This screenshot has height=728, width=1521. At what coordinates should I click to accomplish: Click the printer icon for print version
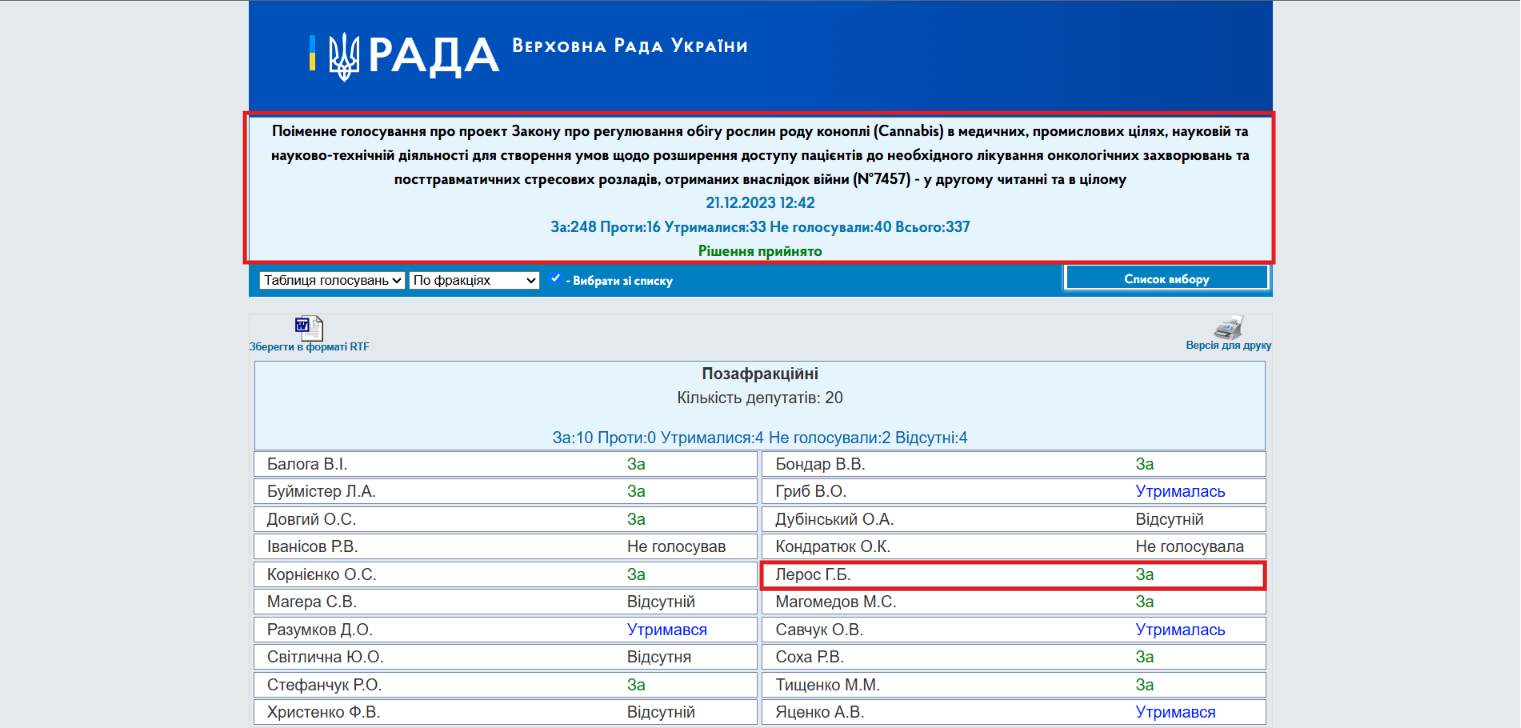pyautogui.click(x=1228, y=327)
